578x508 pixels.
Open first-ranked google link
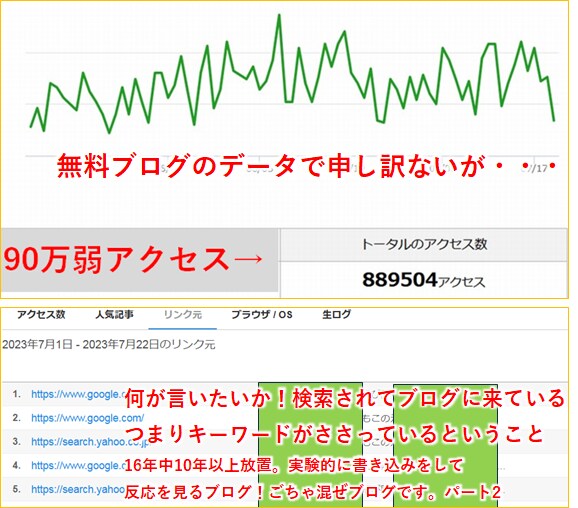click(78, 394)
